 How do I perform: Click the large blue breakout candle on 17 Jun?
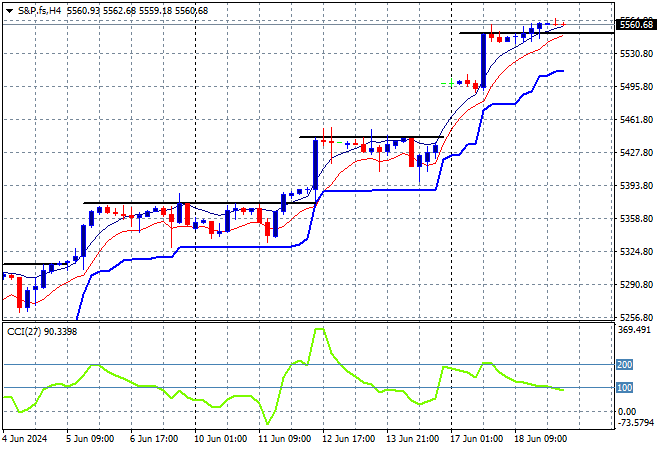pos(484,61)
